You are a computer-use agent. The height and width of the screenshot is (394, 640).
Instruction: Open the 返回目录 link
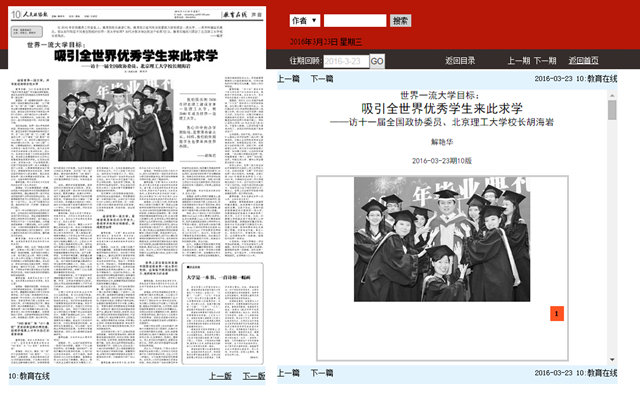[460, 61]
